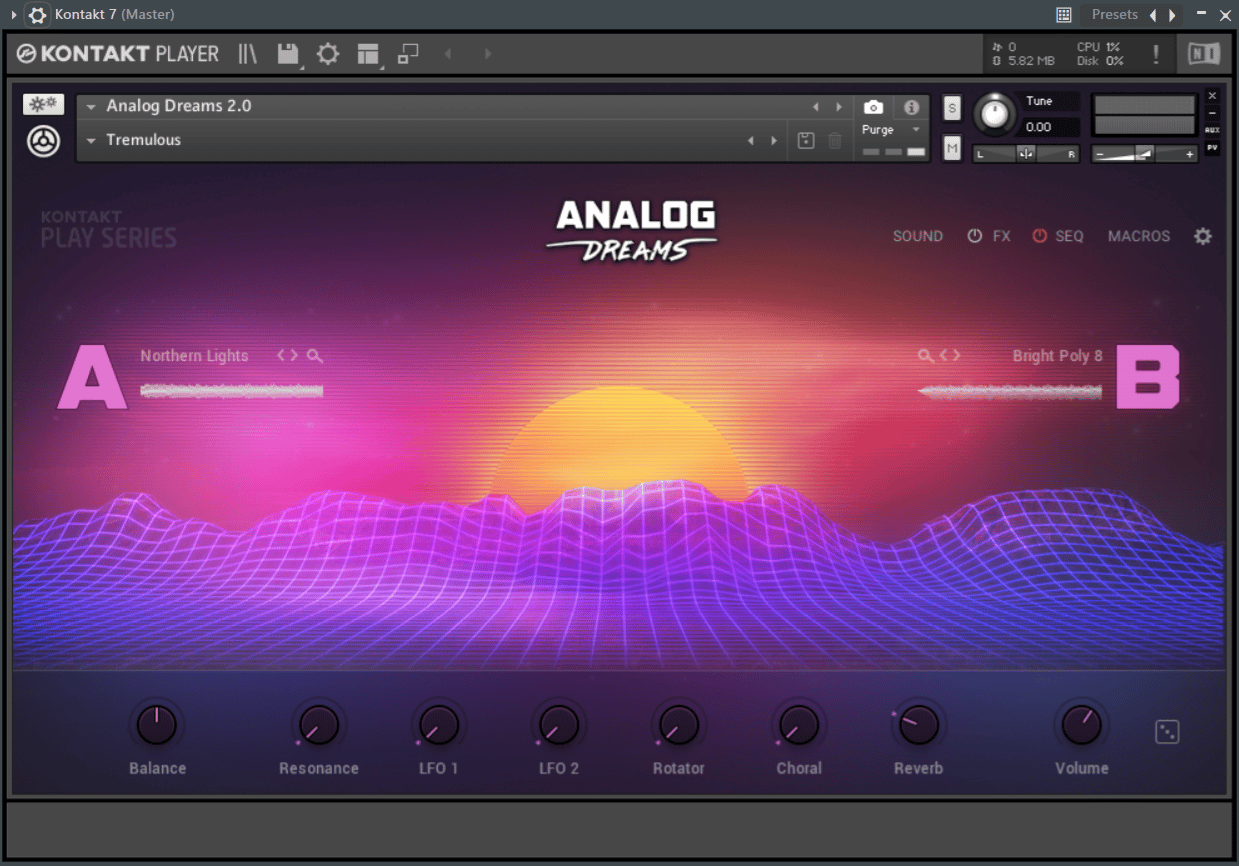1239x866 pixels.
Task: Solo the Analog Dreams instrument
Action: tap(951, 107)
